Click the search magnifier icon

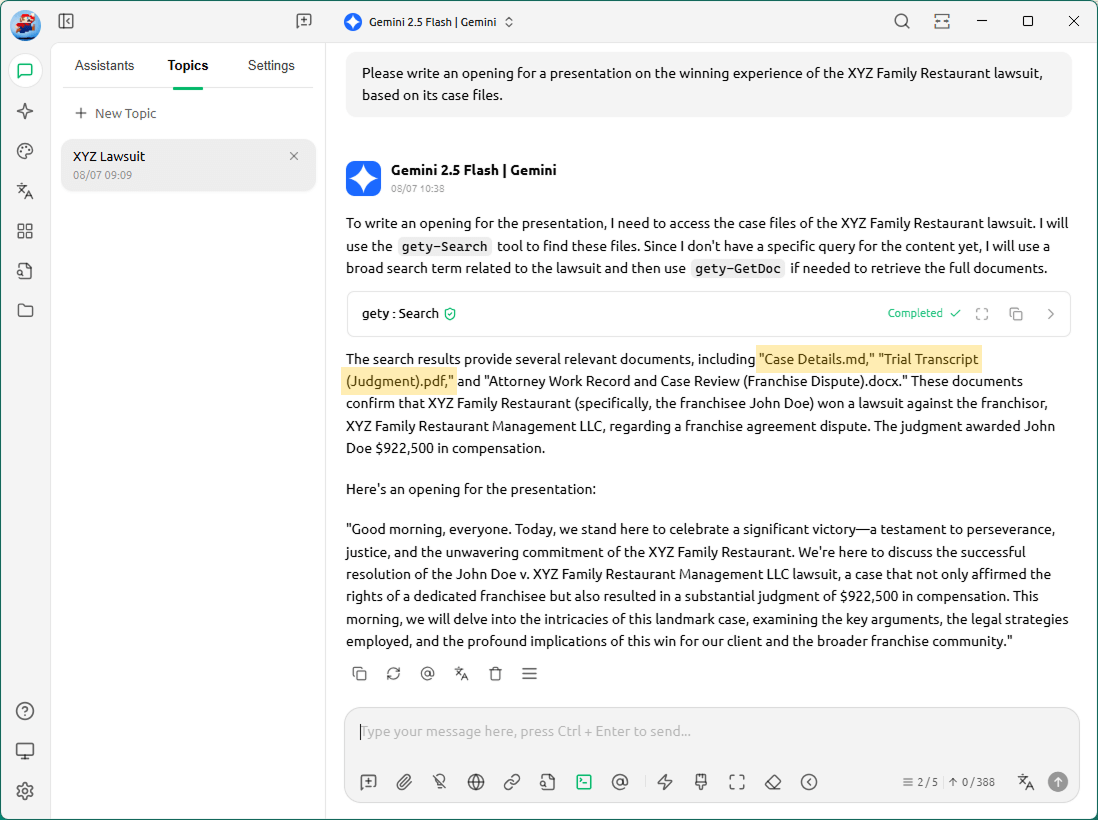click(x=902, y=21)
